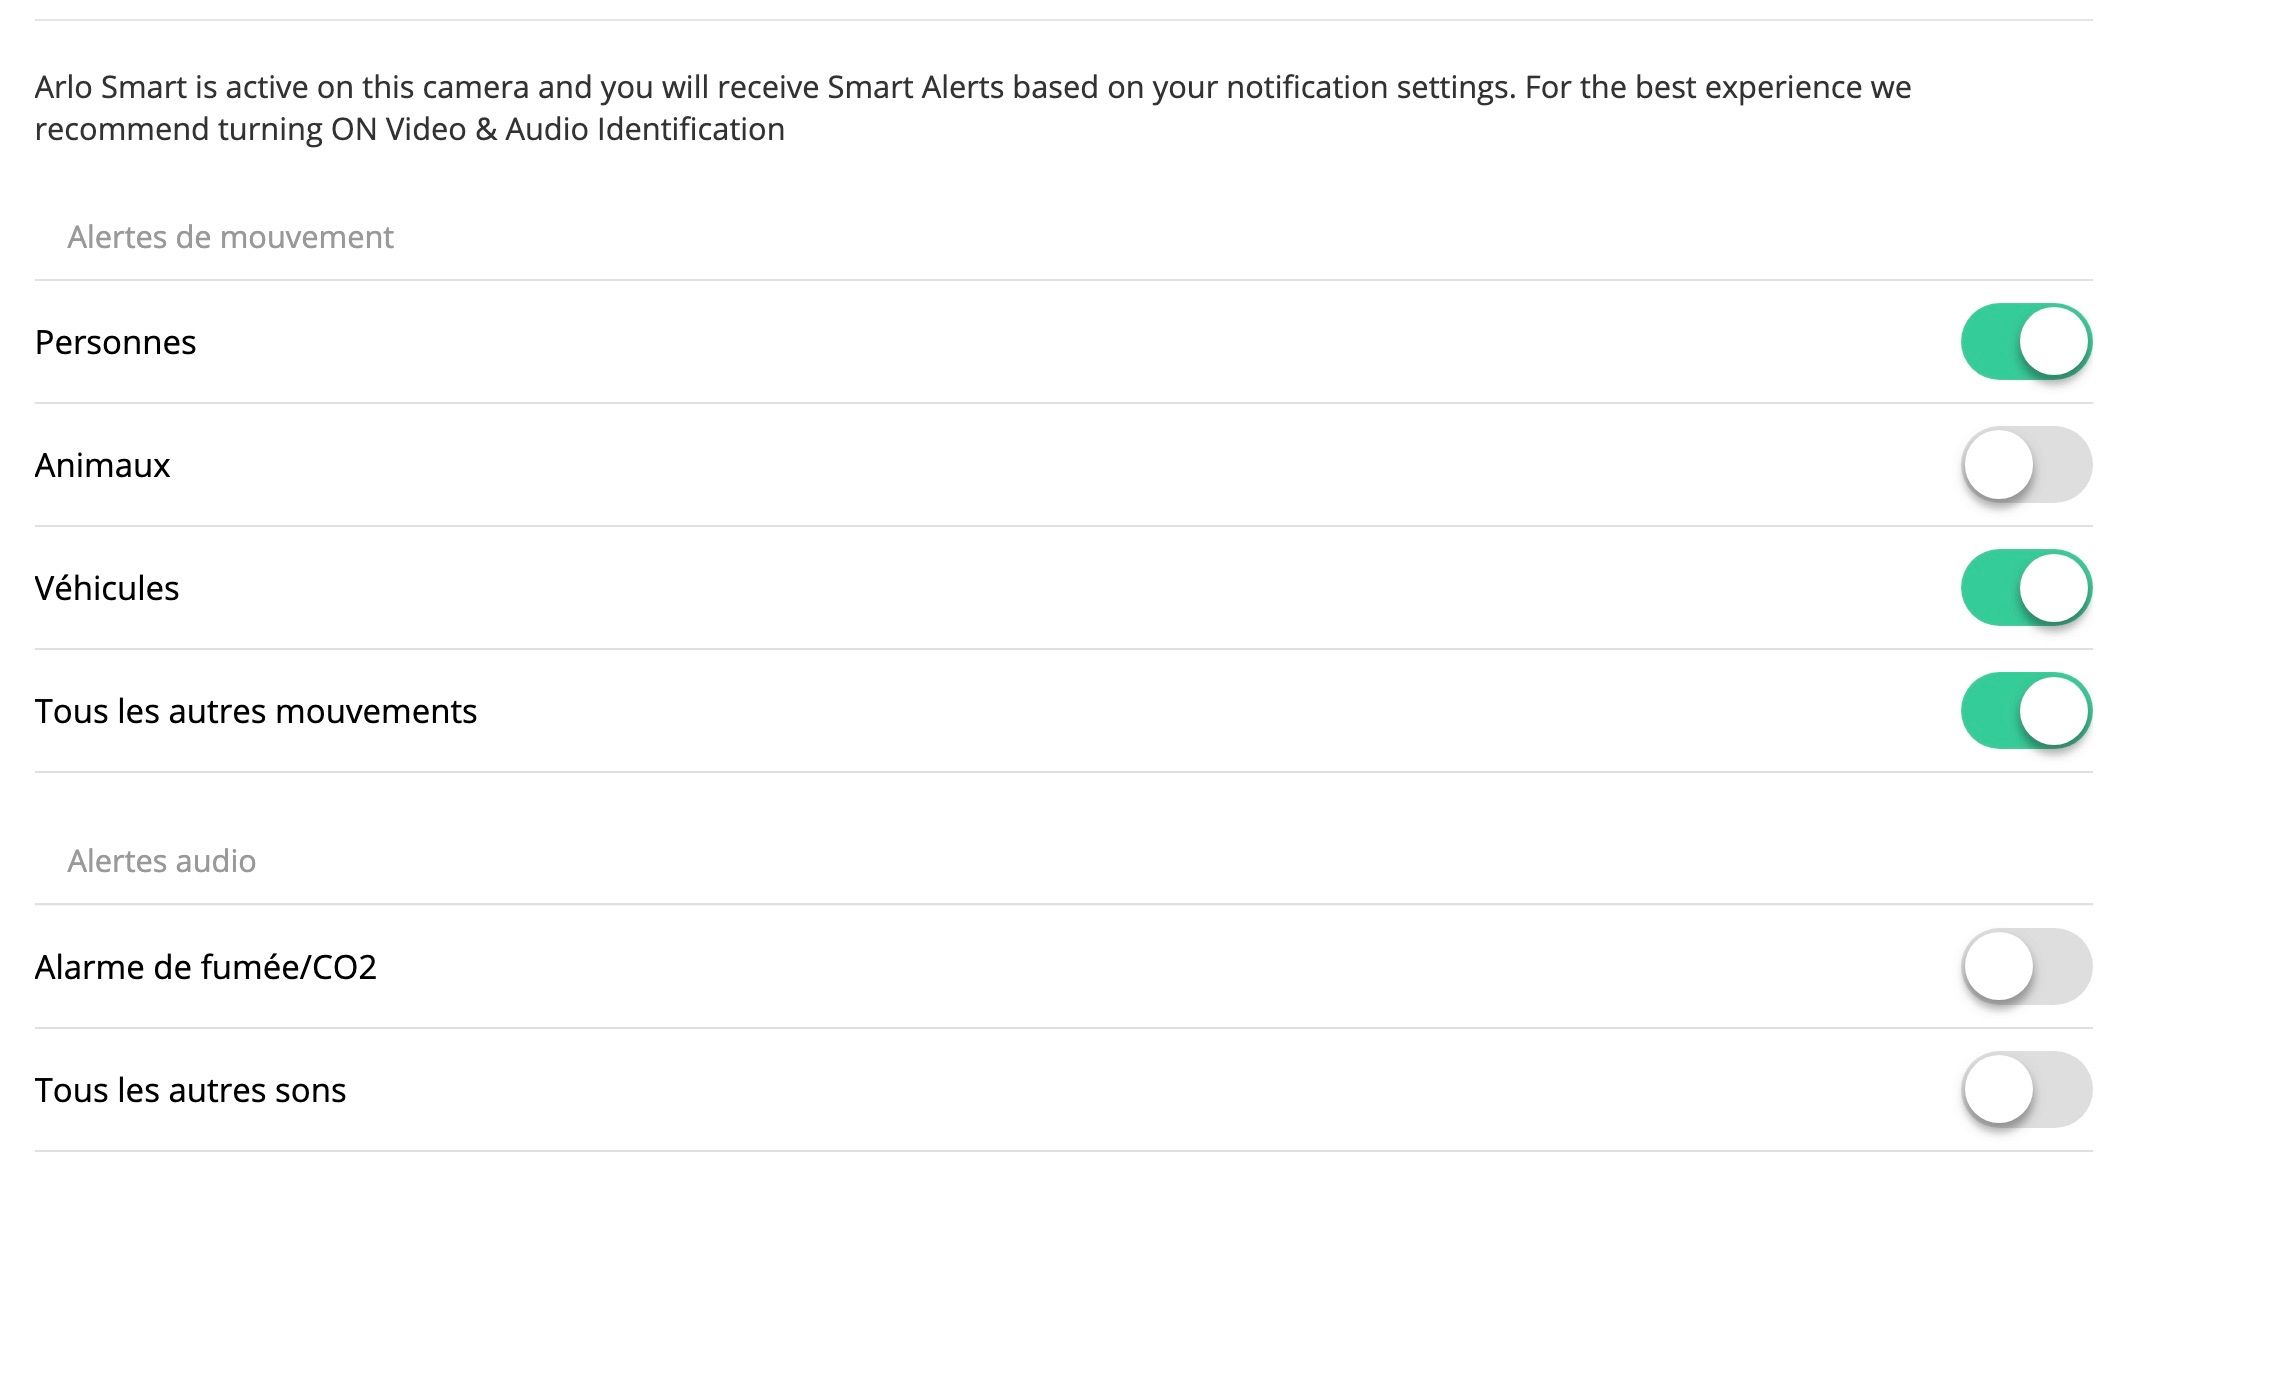
Task: Click the Smart Alerts phrase in the description
Action: (915, 88)
